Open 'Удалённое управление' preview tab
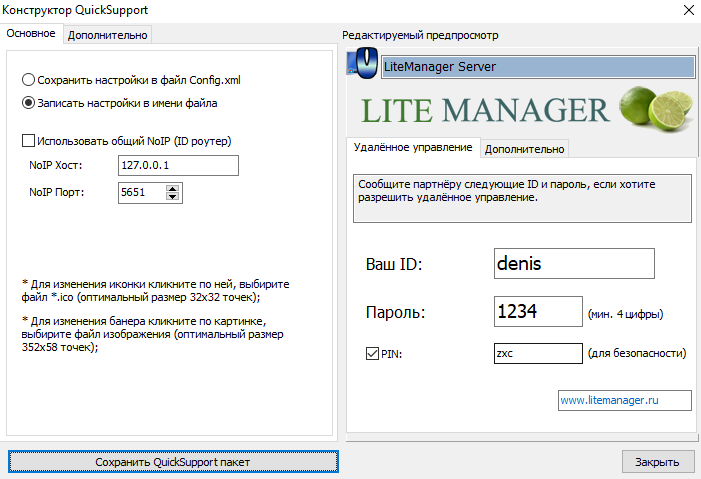Image resolution: width=701 pixels, height=479 pixels. click(x=413, y=147)
